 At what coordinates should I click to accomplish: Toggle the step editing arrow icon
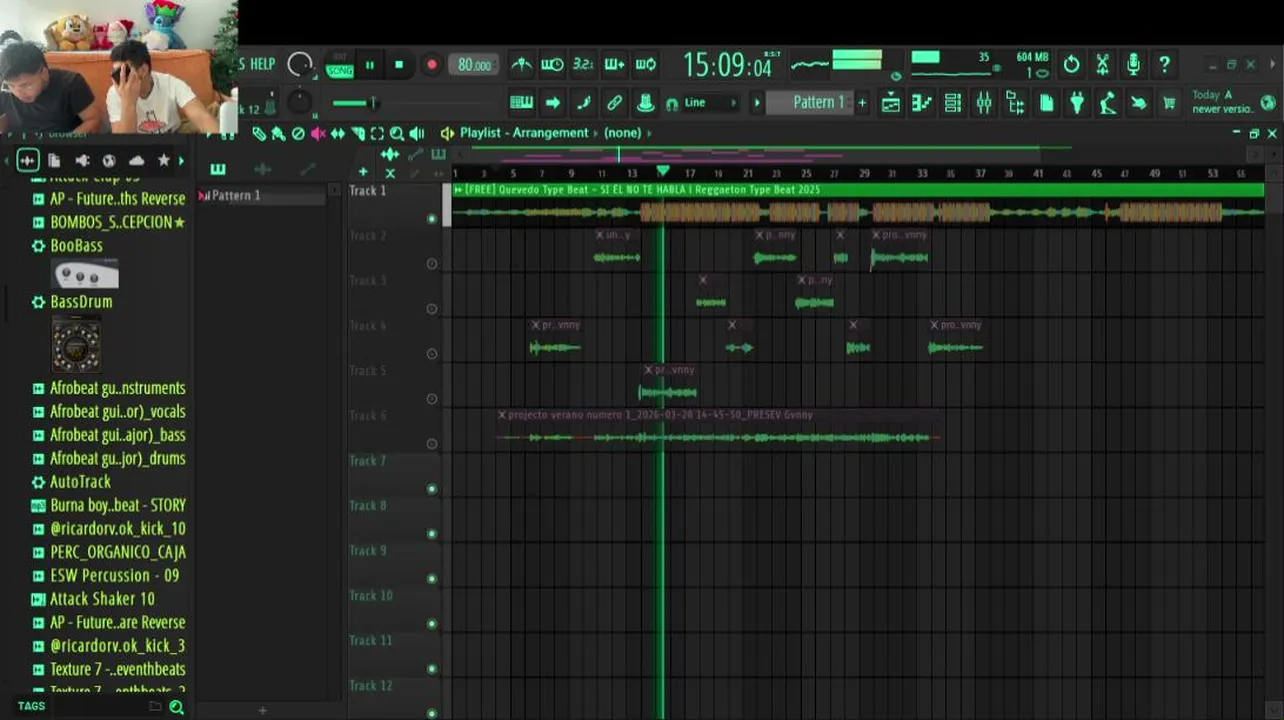click(552, 103)
